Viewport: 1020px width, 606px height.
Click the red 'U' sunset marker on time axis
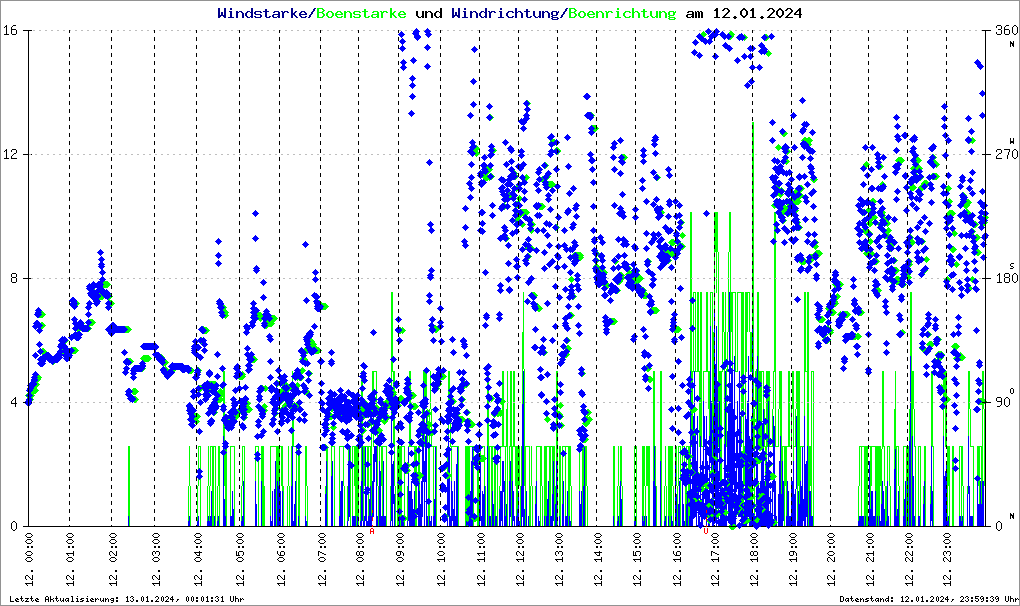tap(706, 531)
